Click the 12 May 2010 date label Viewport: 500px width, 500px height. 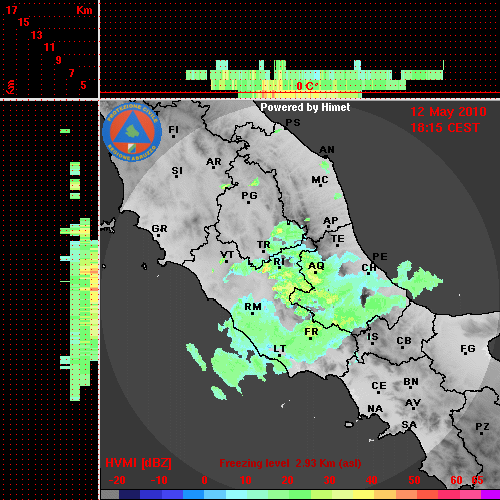click(448, 112)
